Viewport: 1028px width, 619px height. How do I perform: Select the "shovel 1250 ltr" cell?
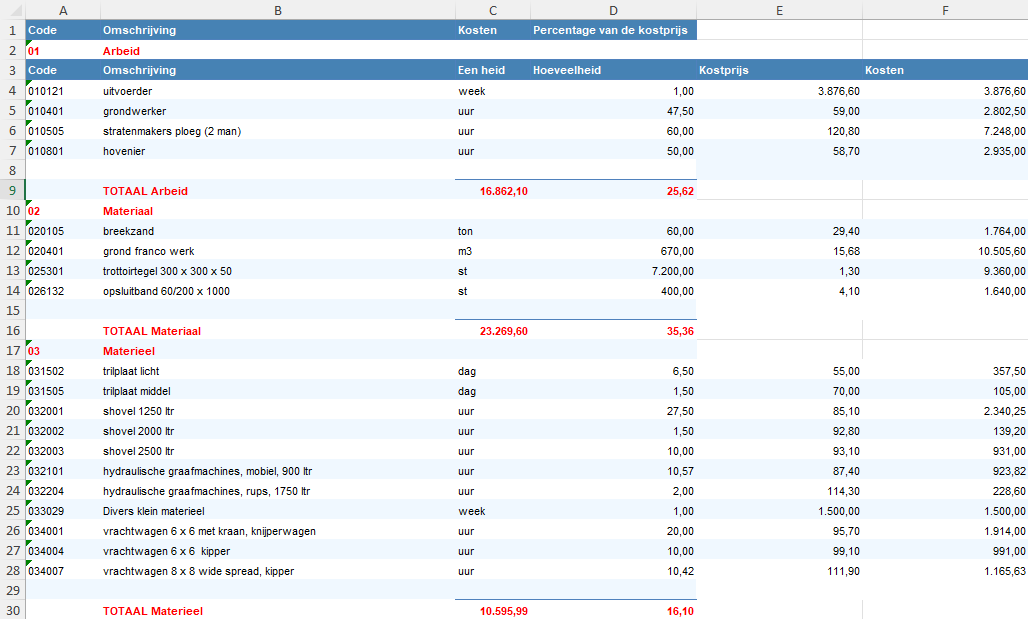tap(278, 411)
